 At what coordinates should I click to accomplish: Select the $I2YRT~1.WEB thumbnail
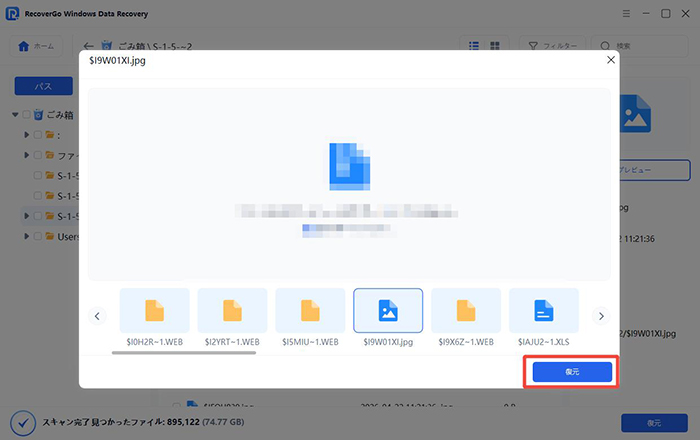[232, 311]
